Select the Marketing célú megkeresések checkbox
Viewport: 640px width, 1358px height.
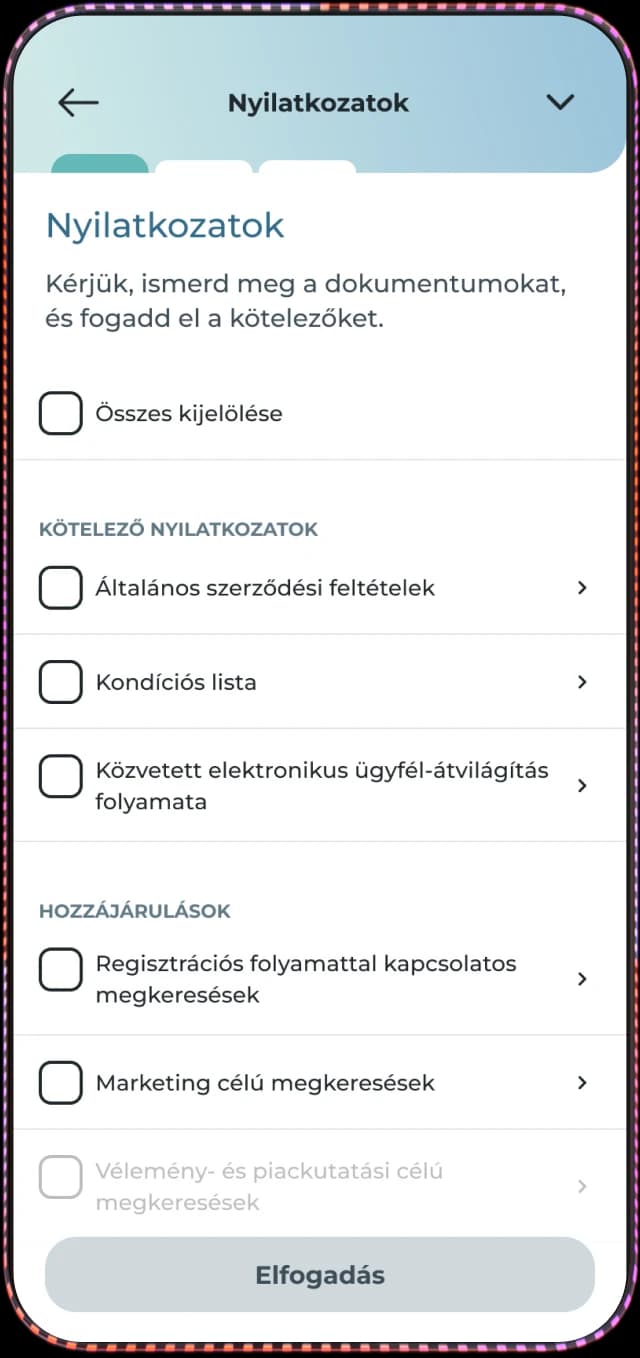tap(60, 1082)
